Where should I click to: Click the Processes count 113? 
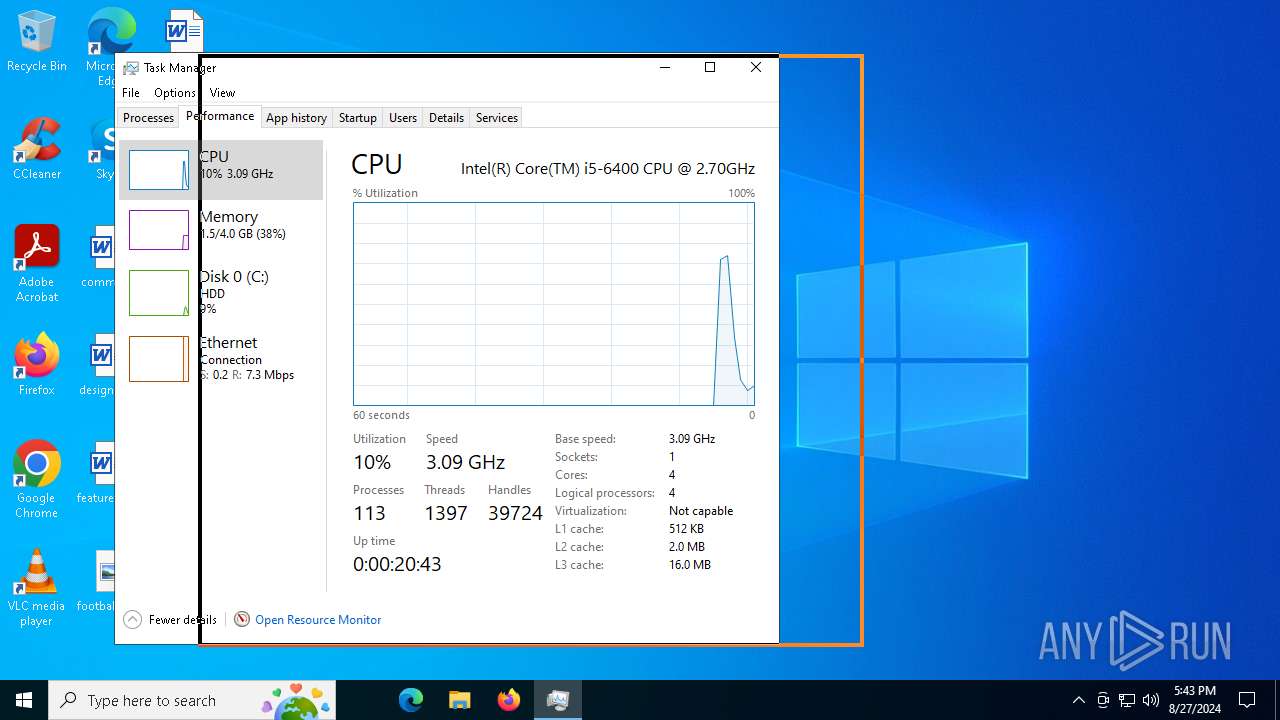click(369, 513)
